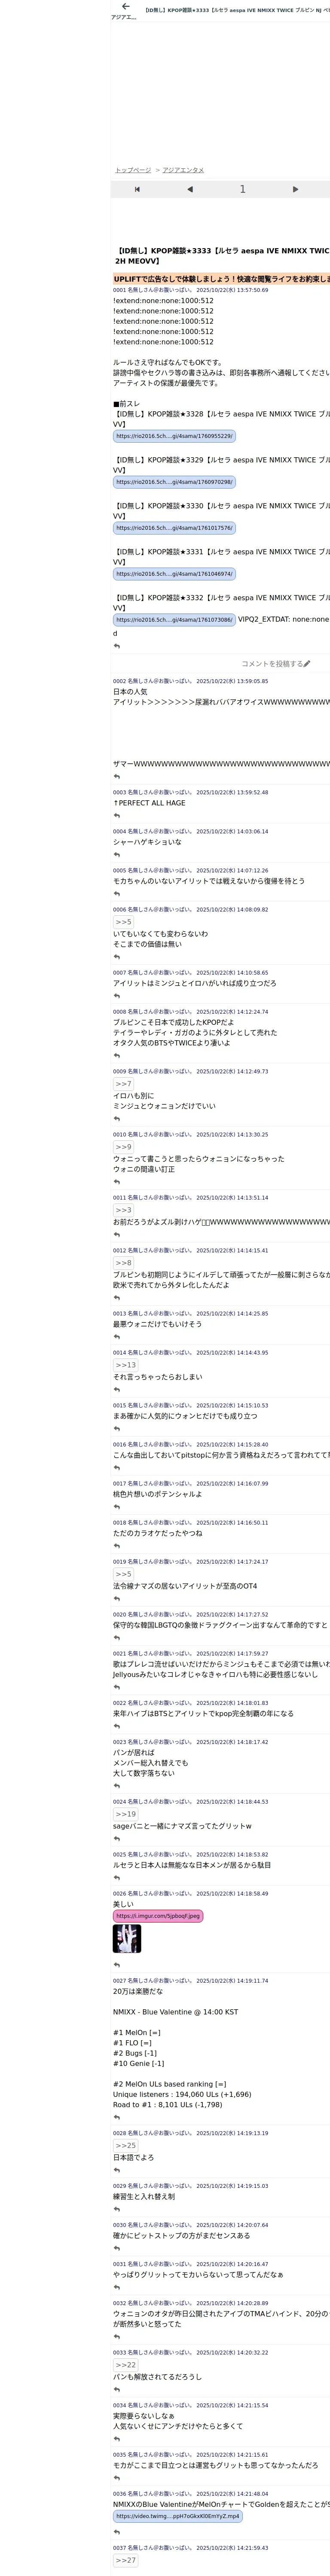Click reply arrow under post 0002
Screen dimensions: 330x2576
click(117, 777)
